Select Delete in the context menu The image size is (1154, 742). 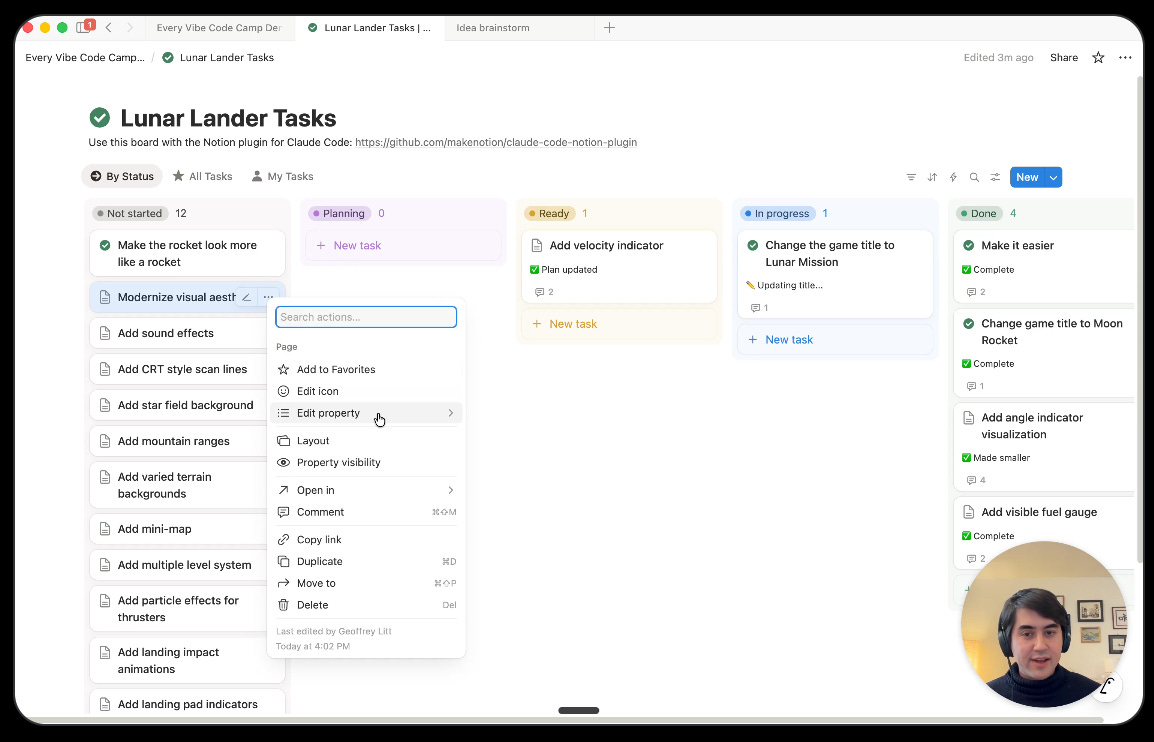click(x=366, y=605)
